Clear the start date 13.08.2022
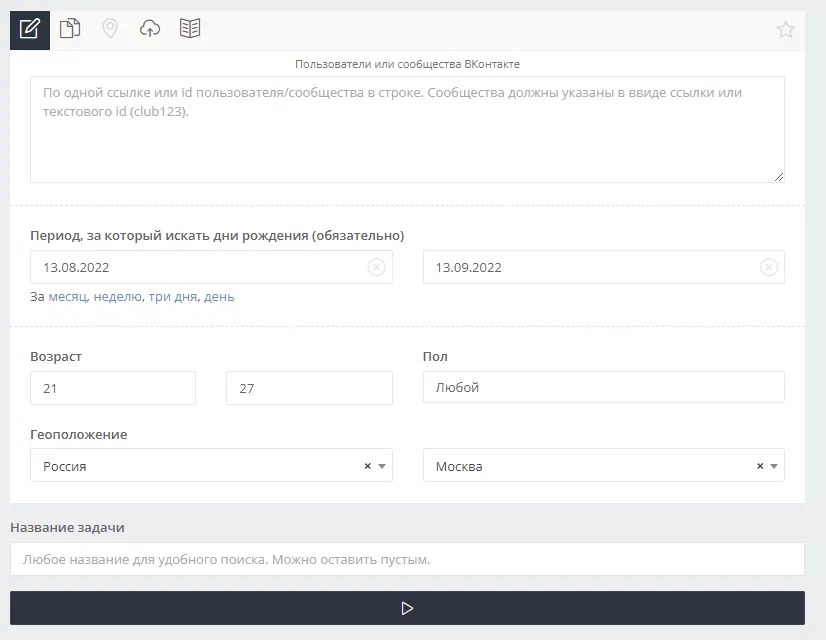826x640 pixels. coord(376,267)
